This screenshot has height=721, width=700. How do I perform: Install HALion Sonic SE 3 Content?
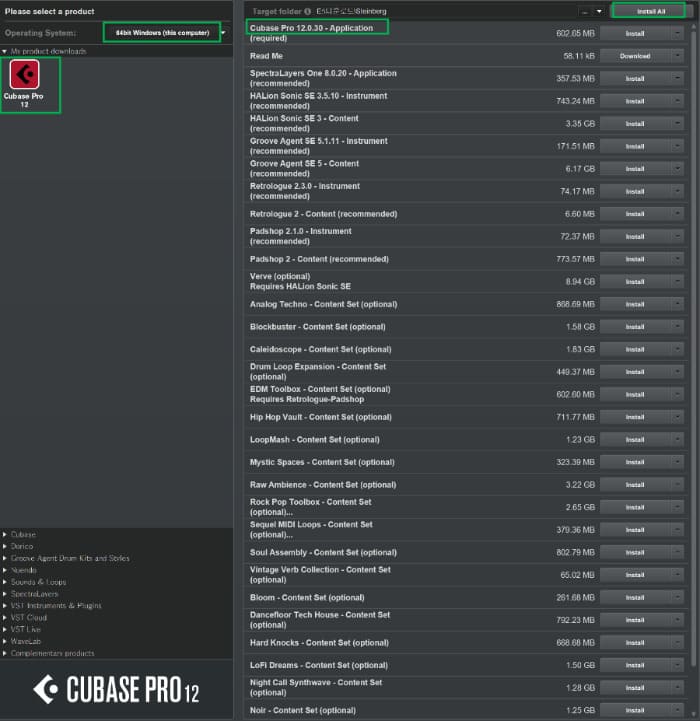click(635, 124)
